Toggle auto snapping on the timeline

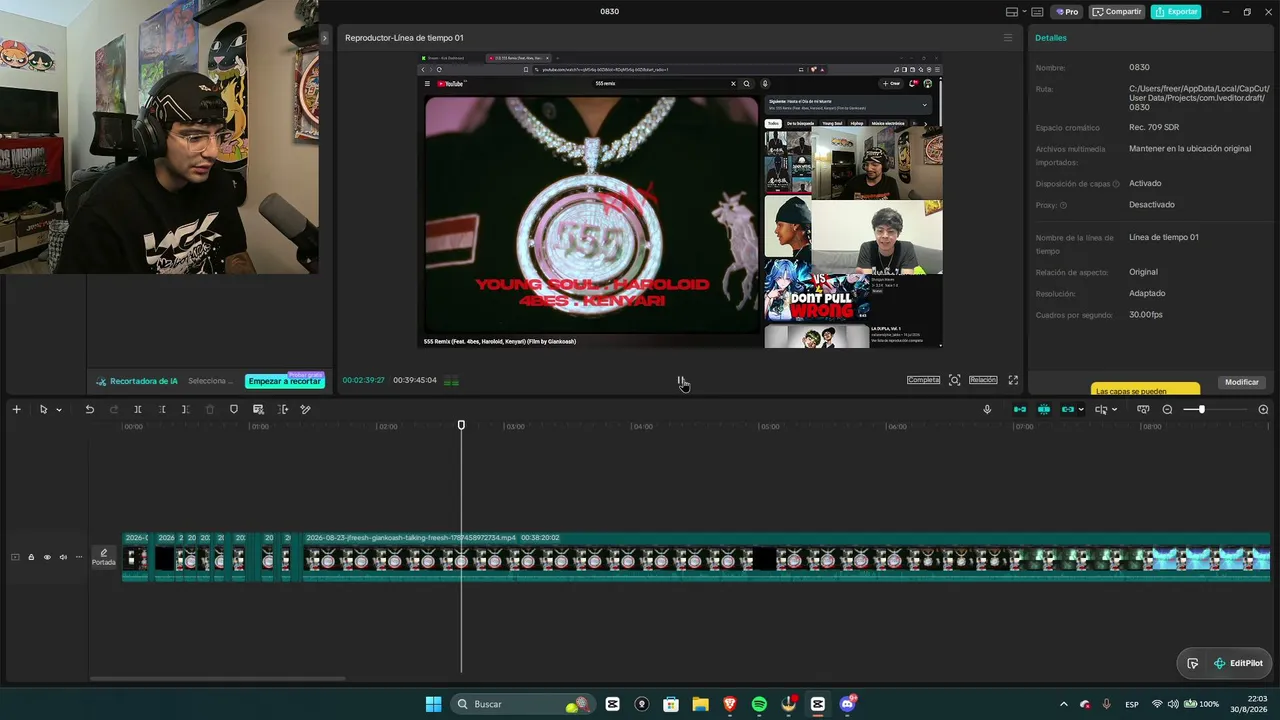point(1044,409)
